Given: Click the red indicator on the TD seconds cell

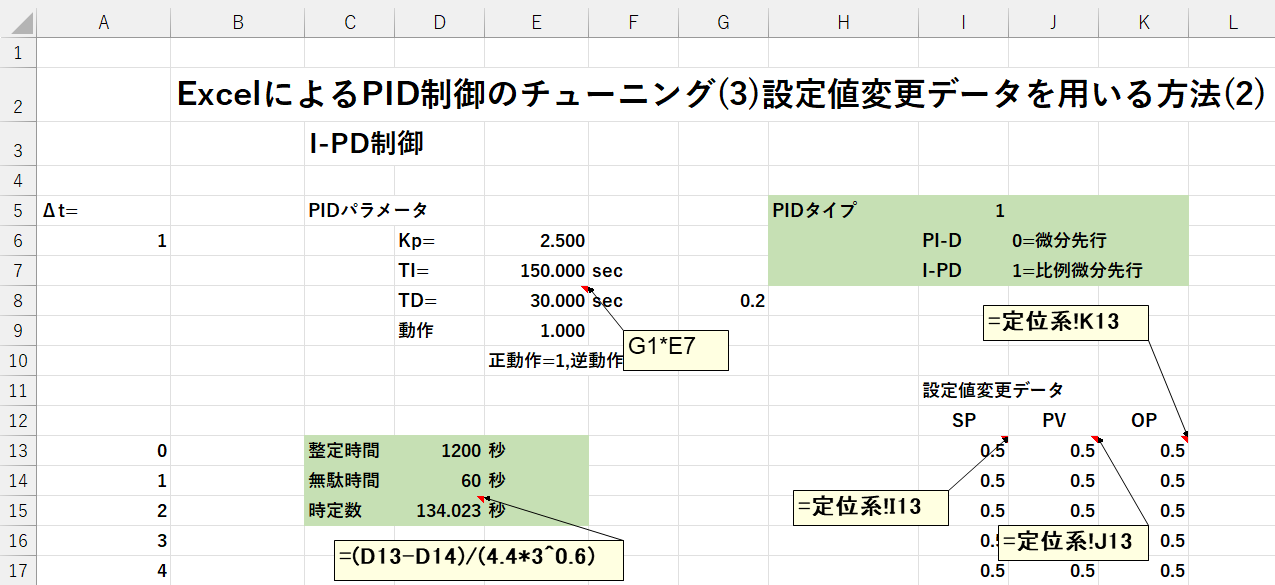Looking at the screenshot, I should (x=587, y=290).
